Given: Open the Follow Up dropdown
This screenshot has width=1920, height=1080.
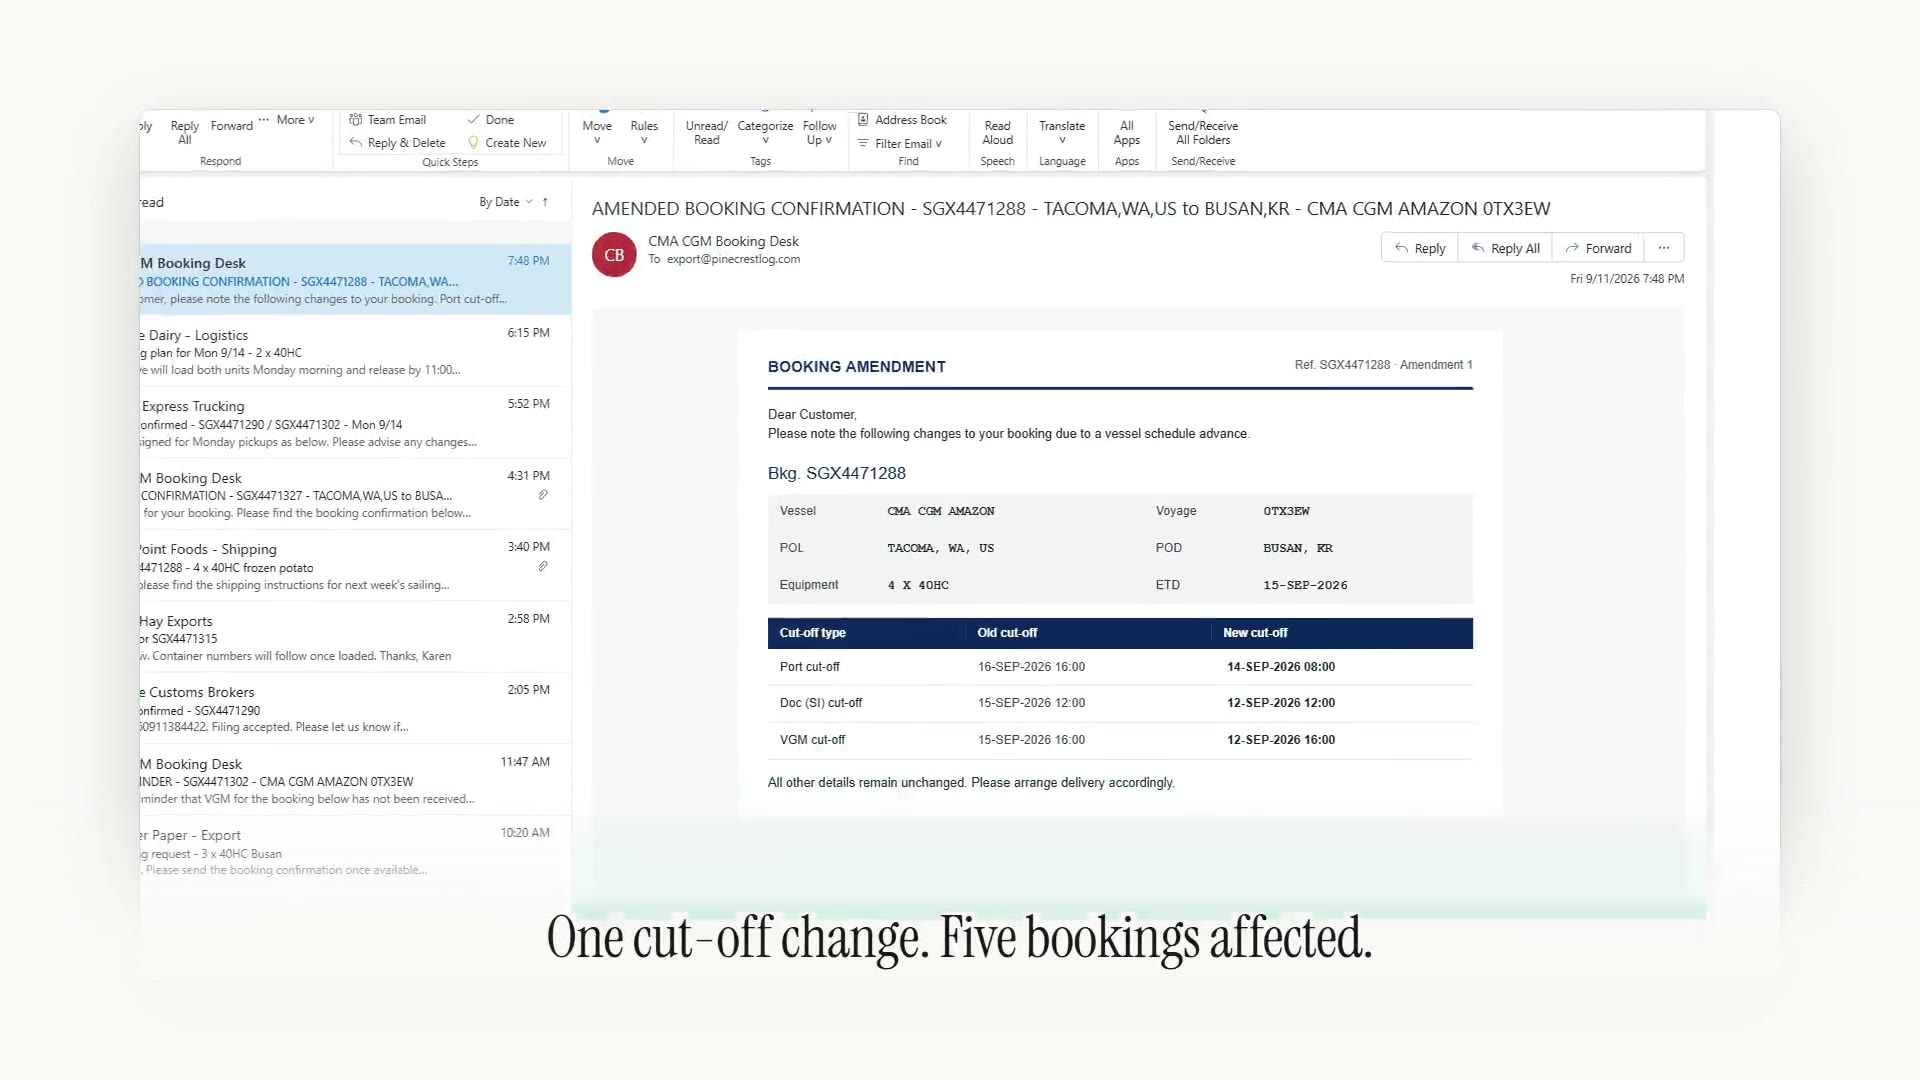Looking at the screenshot, I should 819,132.
